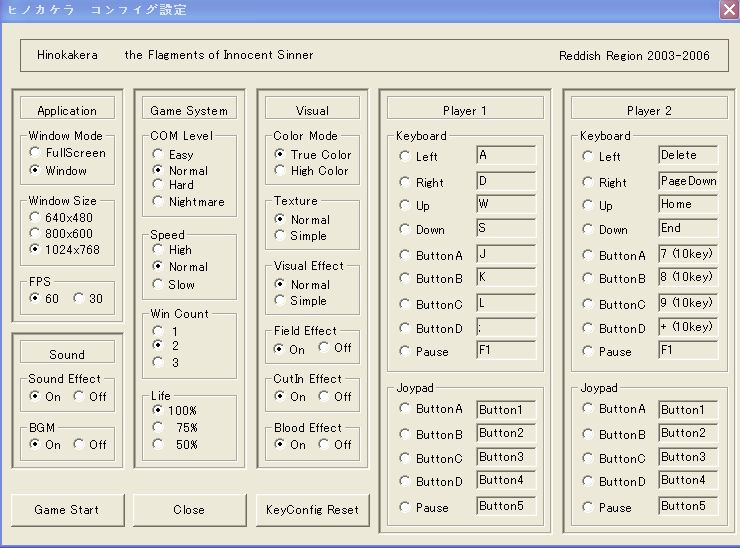Select Player 1 keyboard ButtonA radio

pyautogui.click(x=404, y=255)
